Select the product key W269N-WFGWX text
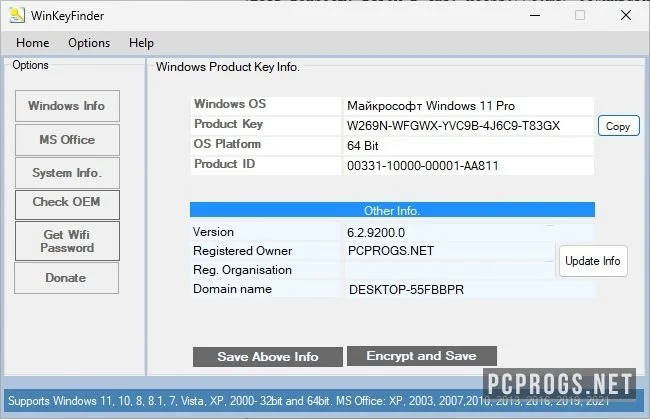 (454, 126)
